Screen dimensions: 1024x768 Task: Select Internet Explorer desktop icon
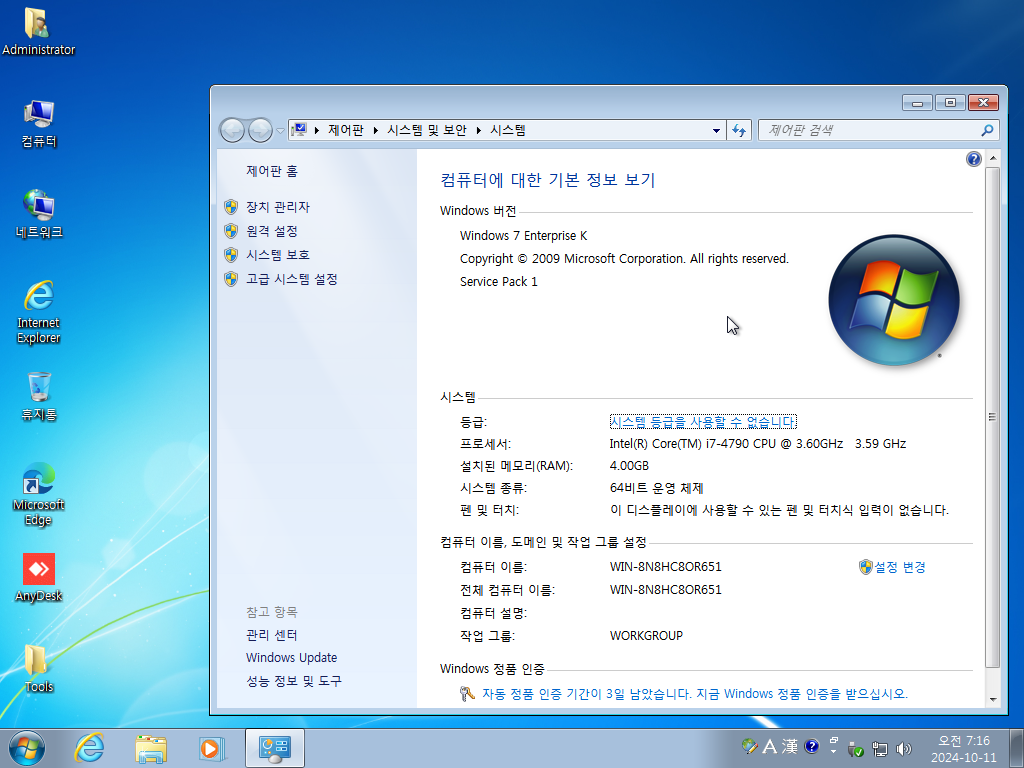pos(39,312)
